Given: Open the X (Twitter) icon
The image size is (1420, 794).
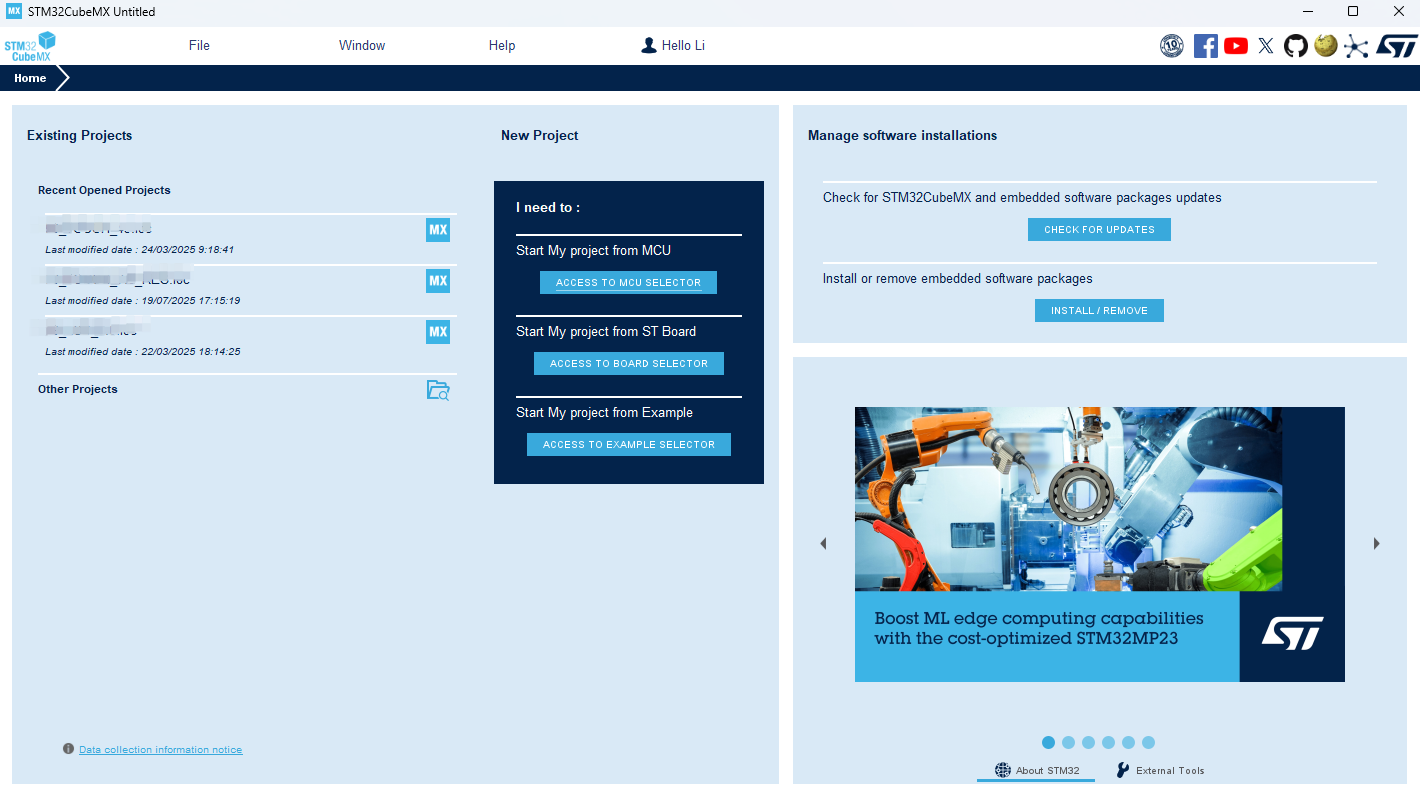Looking at the screenshot, I should tap(1266, 45).
